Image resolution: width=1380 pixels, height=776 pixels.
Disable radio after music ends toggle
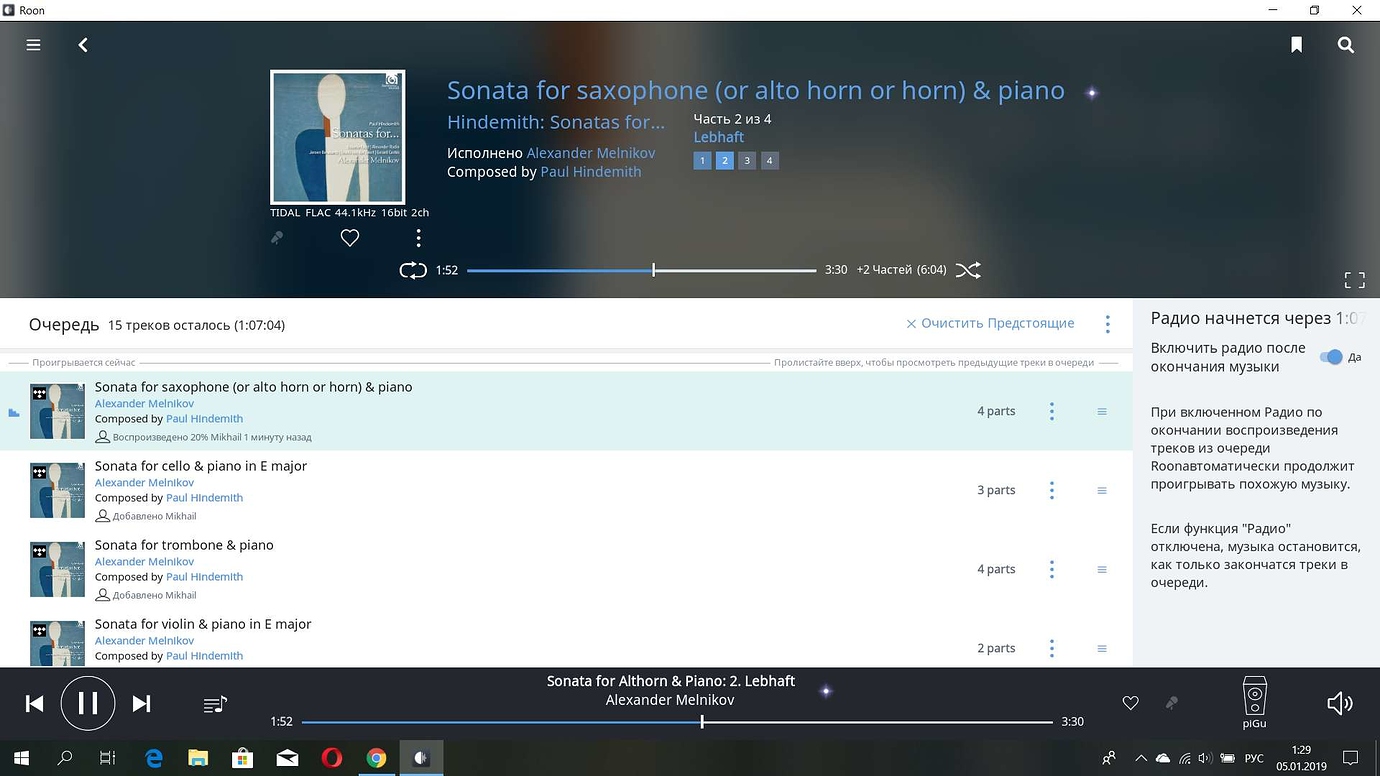(1330, 357)
